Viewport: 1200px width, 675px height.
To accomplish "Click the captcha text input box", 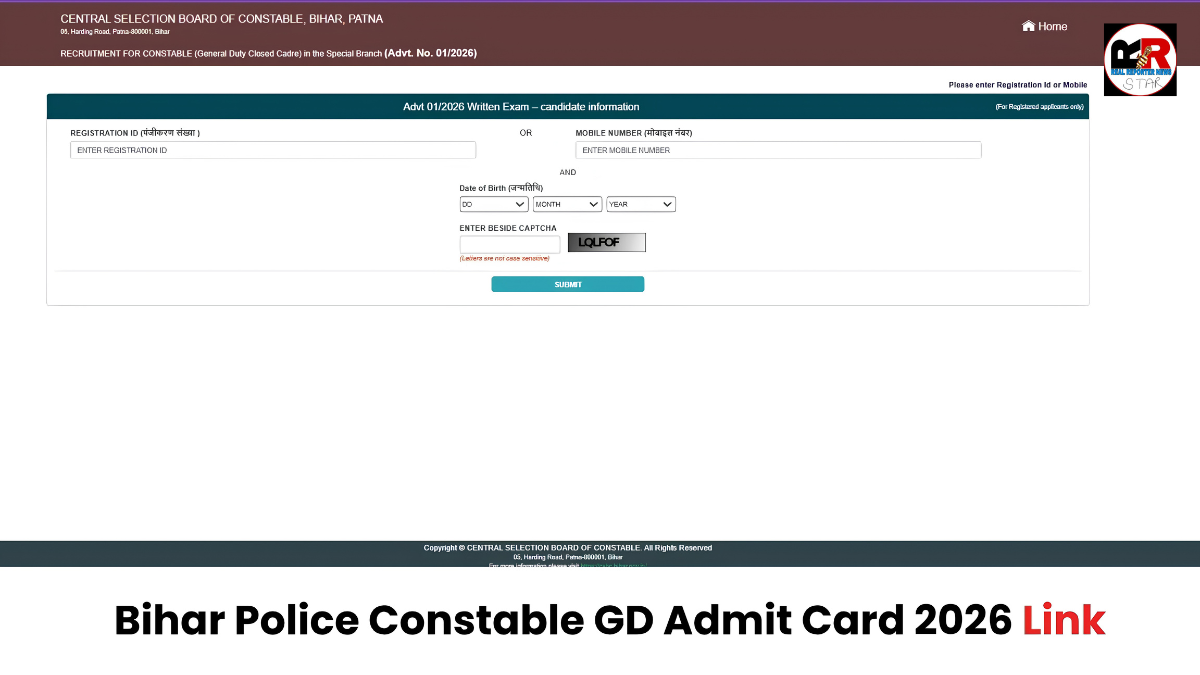I will pos(510,244).
